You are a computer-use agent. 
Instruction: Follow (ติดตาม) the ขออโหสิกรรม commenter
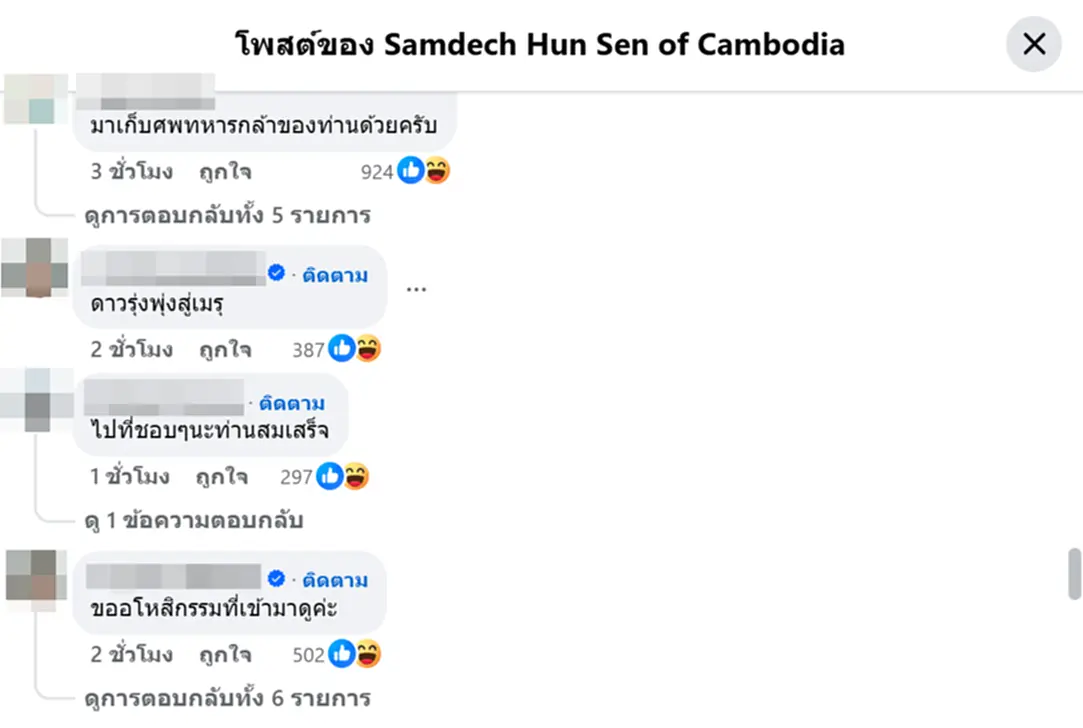pyautogui.click(x=335, y=580)
